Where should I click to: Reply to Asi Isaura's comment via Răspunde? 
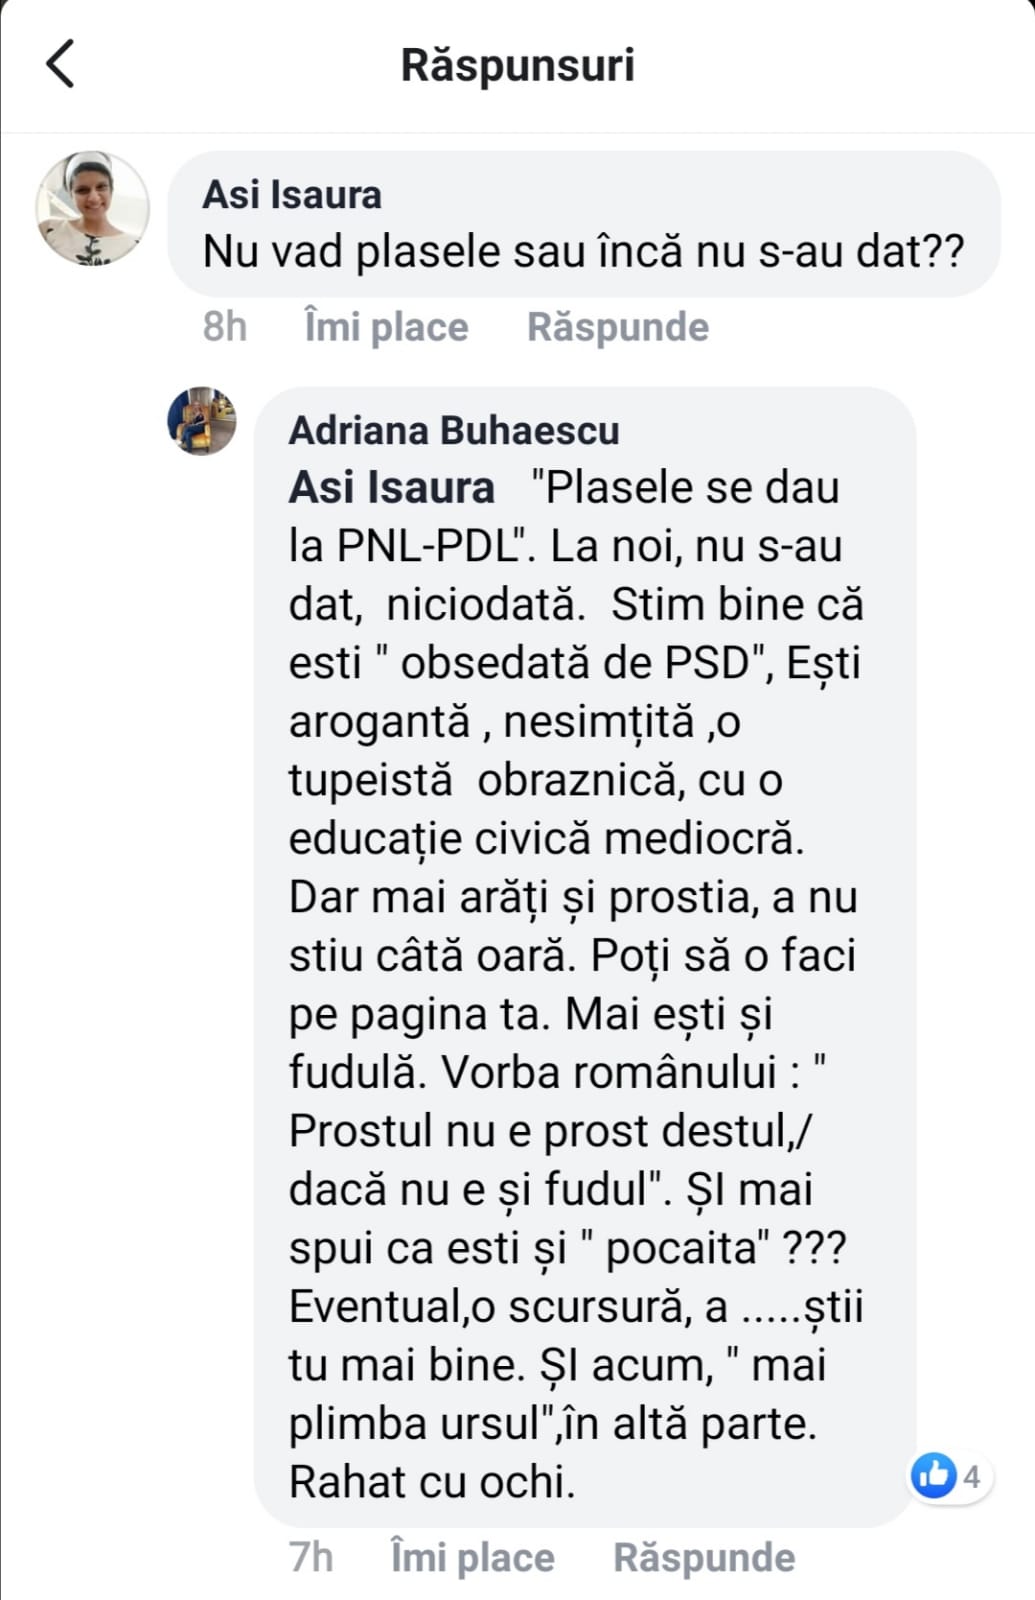point(618,327)
